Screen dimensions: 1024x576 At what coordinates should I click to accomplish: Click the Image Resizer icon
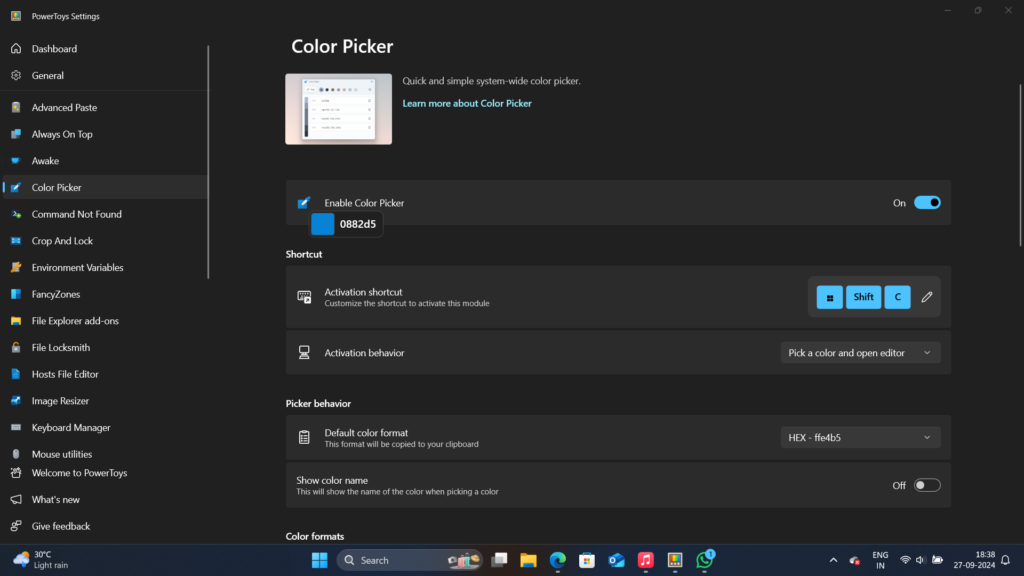click(16, 401)
